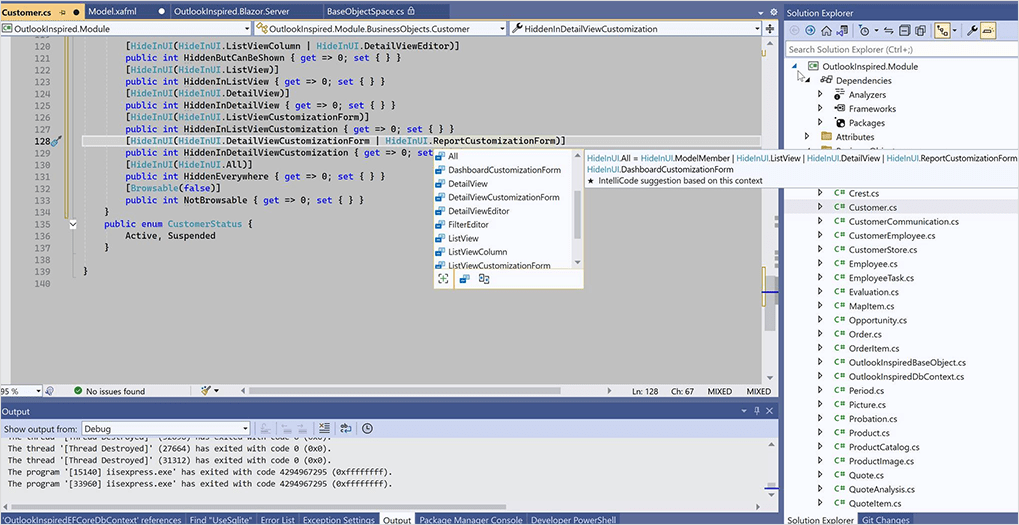Click the Solution Explorer Forward arrow

(x=811, y=31)
